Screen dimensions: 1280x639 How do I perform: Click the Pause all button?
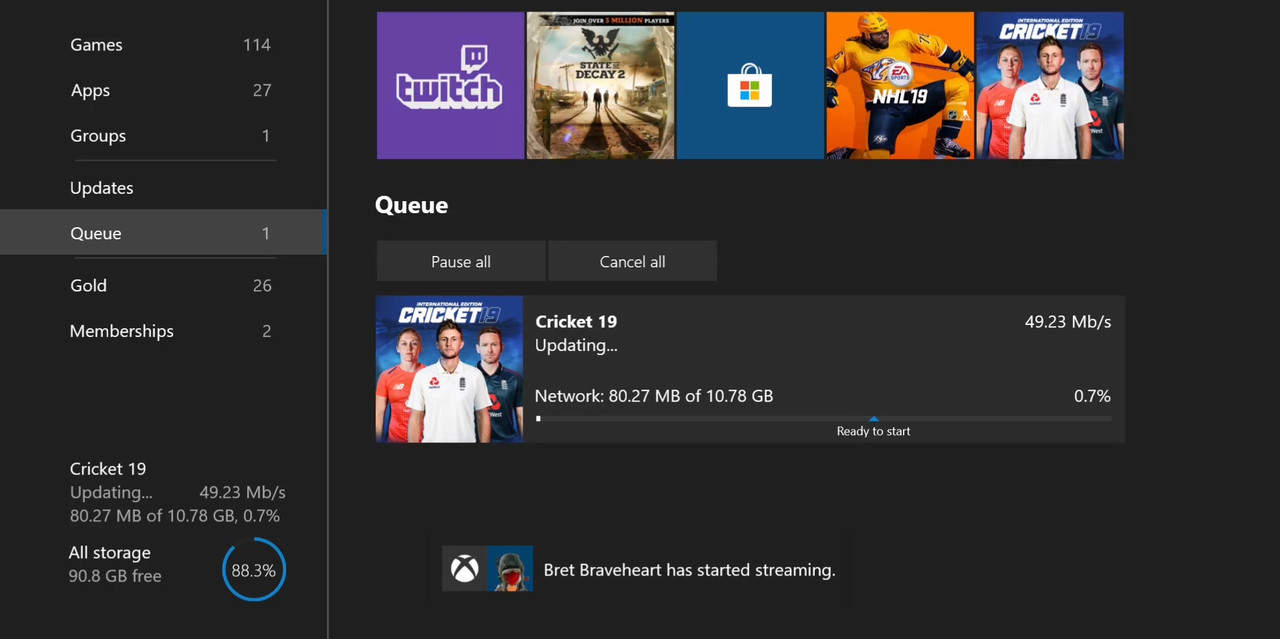click(x=461, y=261)
